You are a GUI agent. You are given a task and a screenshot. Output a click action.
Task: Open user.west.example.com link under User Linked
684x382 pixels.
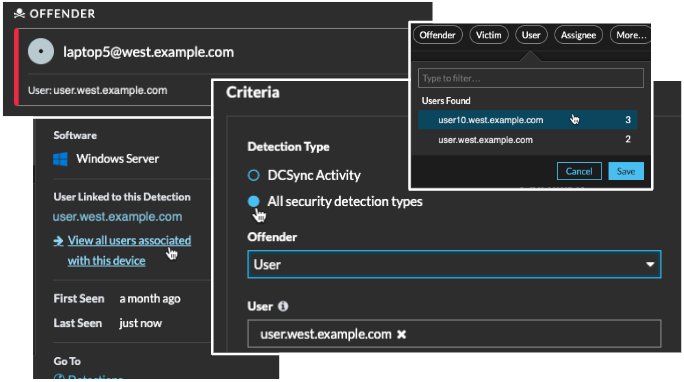[x=117, y=217]
